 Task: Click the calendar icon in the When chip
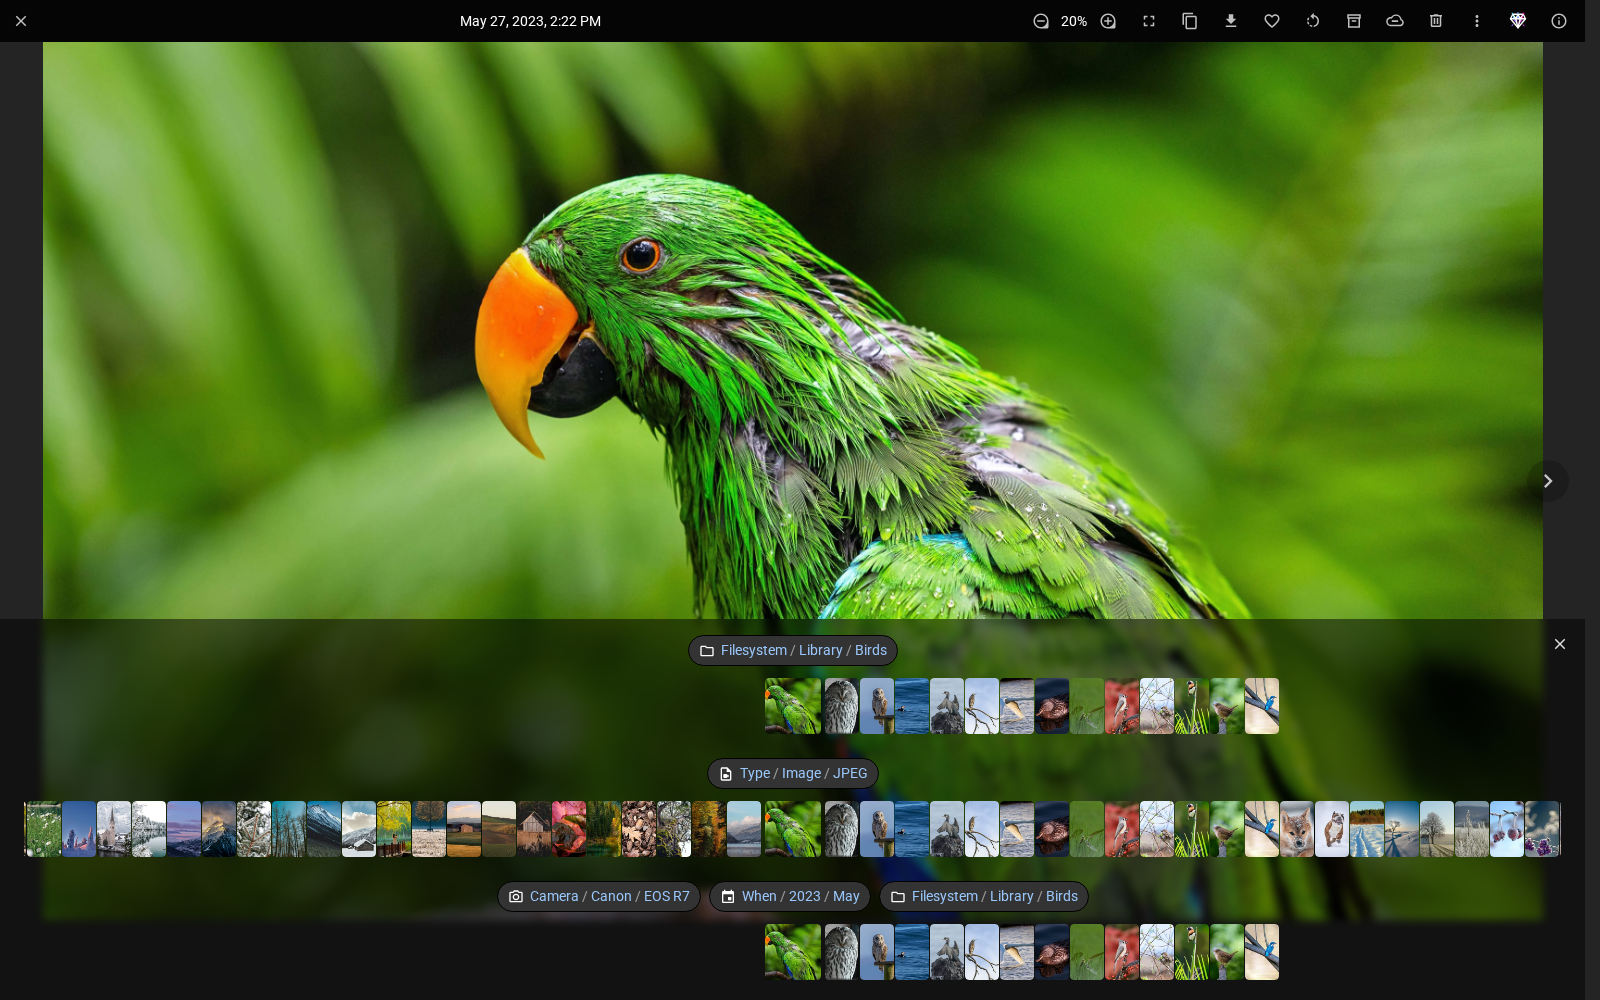click(728, 897)
